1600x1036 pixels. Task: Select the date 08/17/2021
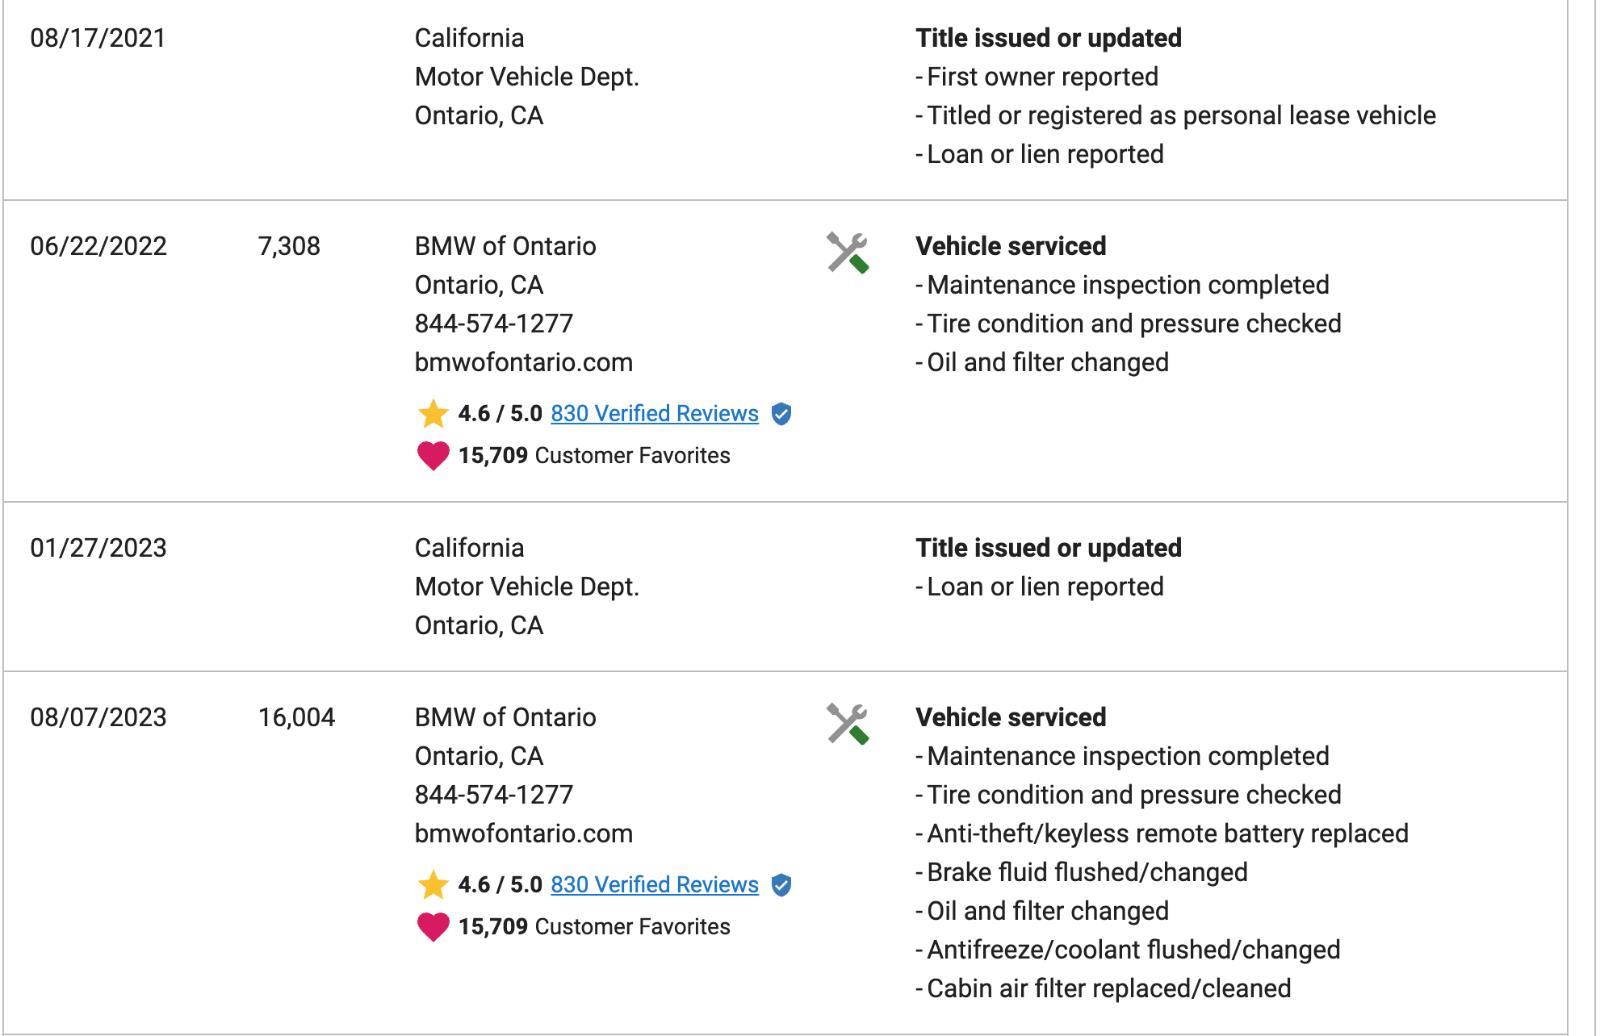[98, 38]
